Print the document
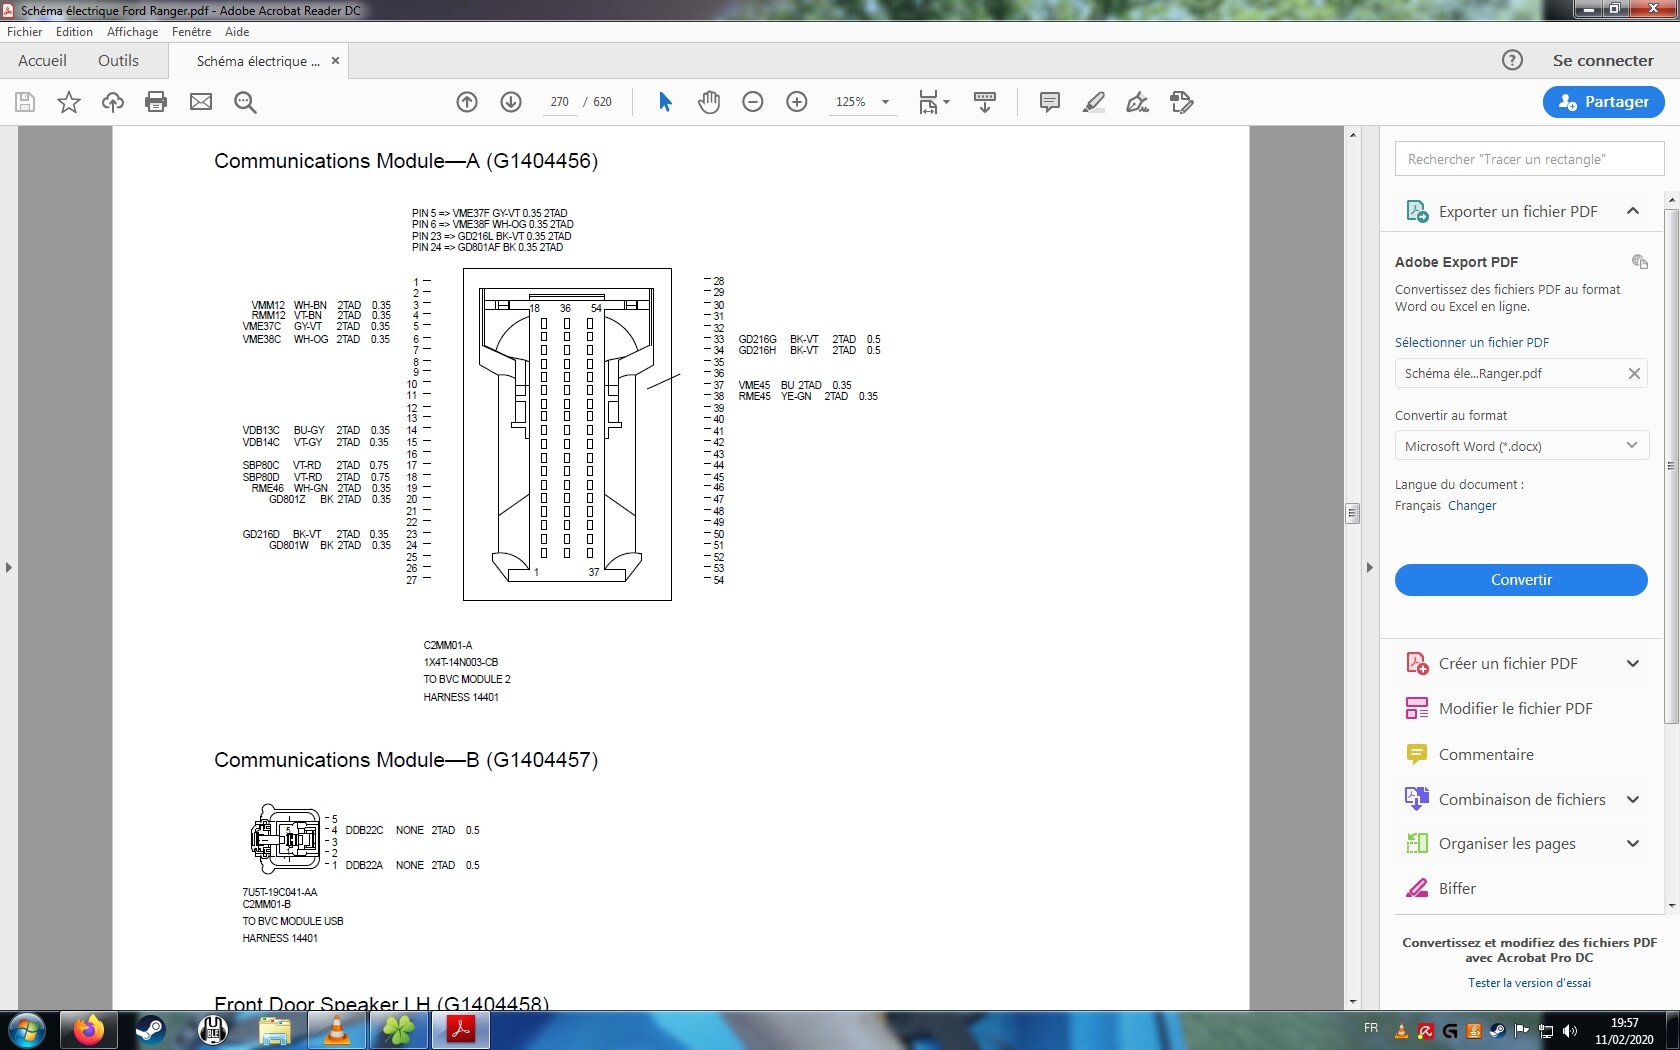This screenshot has width=1680, height=1050. (x=156, y=102)
